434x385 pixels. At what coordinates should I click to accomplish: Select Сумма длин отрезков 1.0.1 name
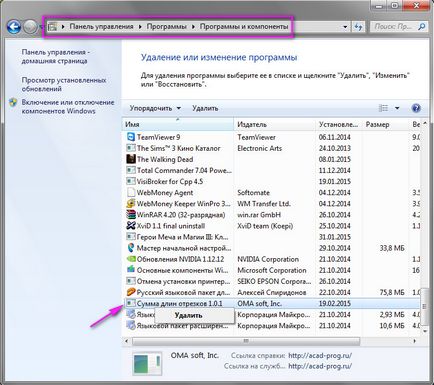coord(180,304)
